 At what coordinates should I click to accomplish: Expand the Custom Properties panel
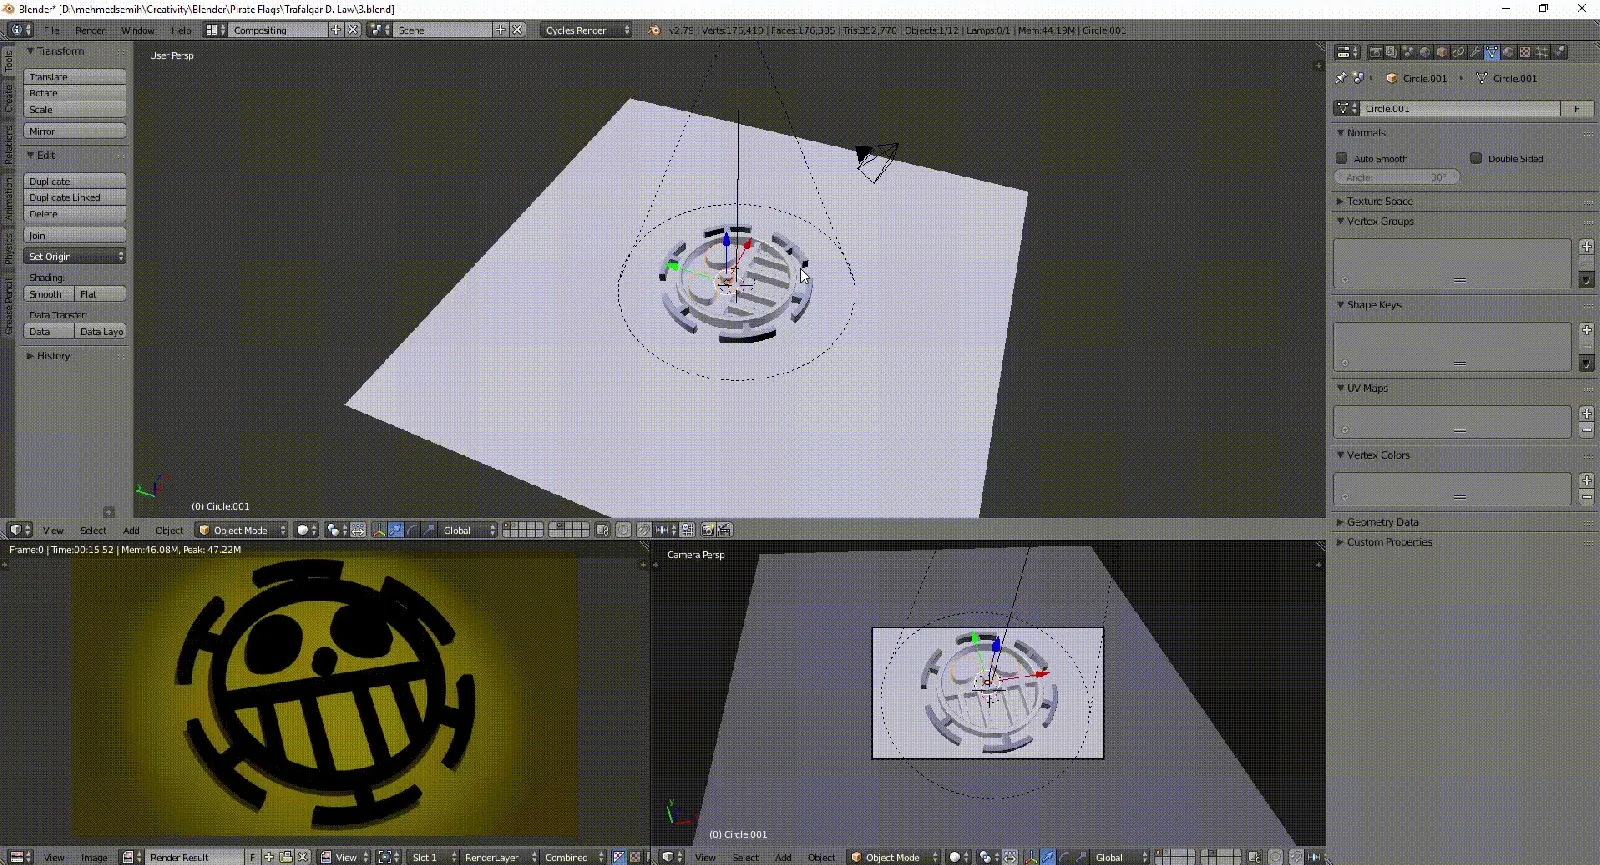coord(1390,542)
